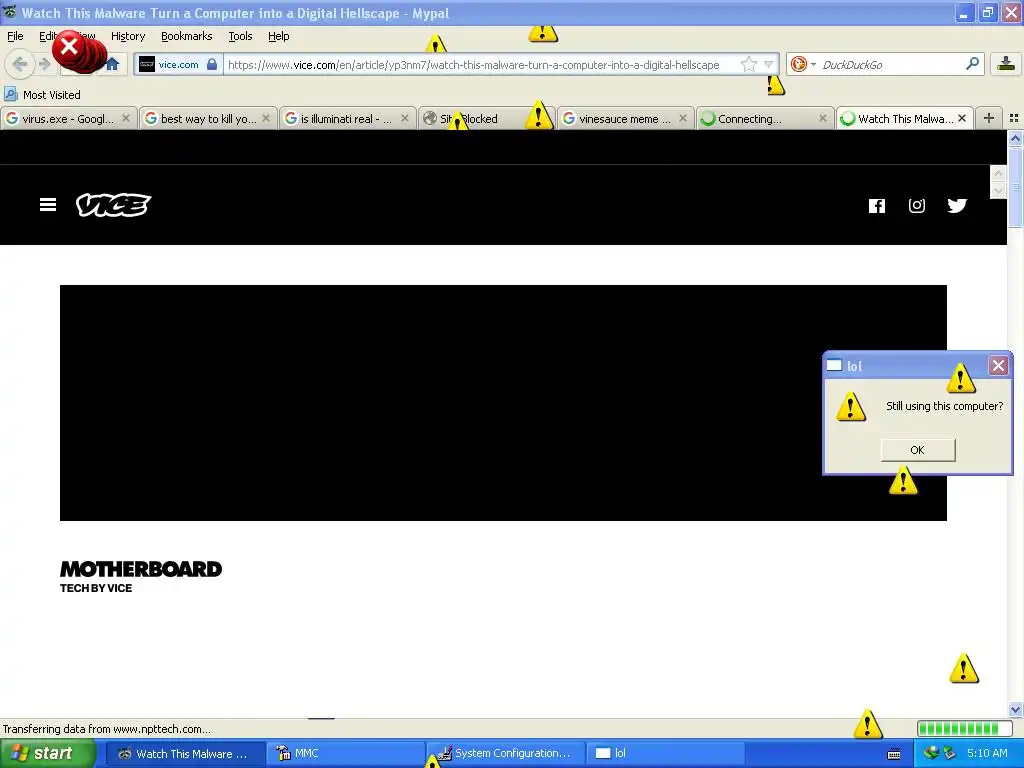Open the Tools menu
This screenshot has width=1024, height=768.
[x=240, y=36]
